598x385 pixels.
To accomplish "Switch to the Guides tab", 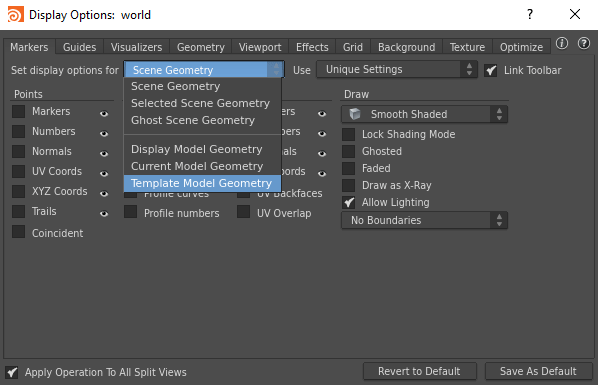I will click(x=79, y=47).
